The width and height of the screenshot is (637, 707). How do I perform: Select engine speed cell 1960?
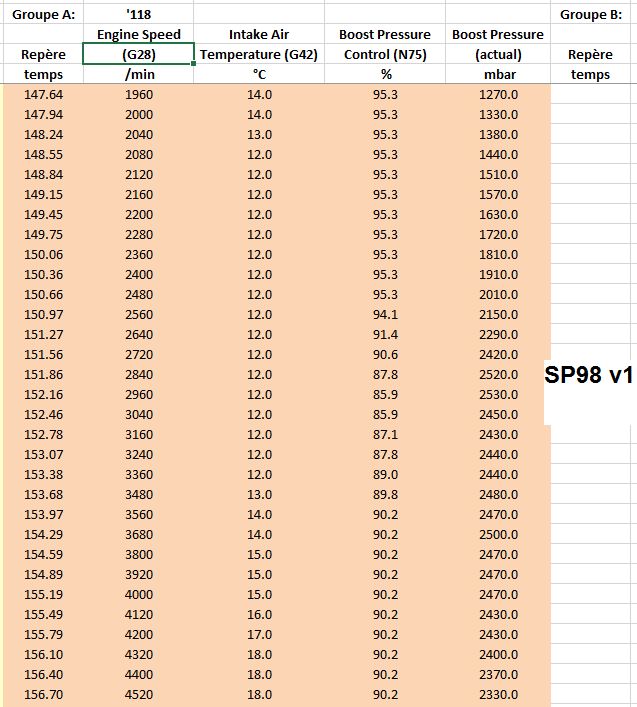(138, 94)
